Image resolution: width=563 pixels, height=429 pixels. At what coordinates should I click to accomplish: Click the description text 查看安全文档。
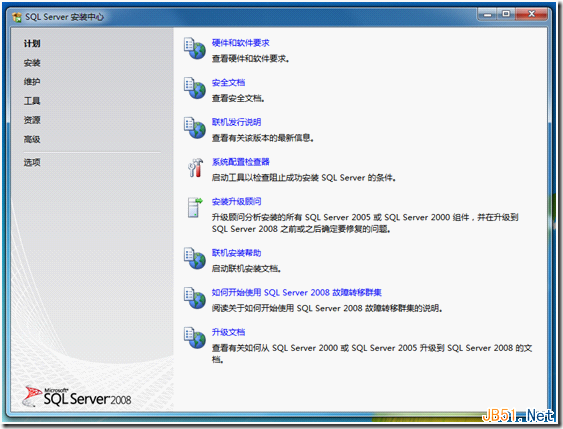pyautogui.click(x=238, y=98)
